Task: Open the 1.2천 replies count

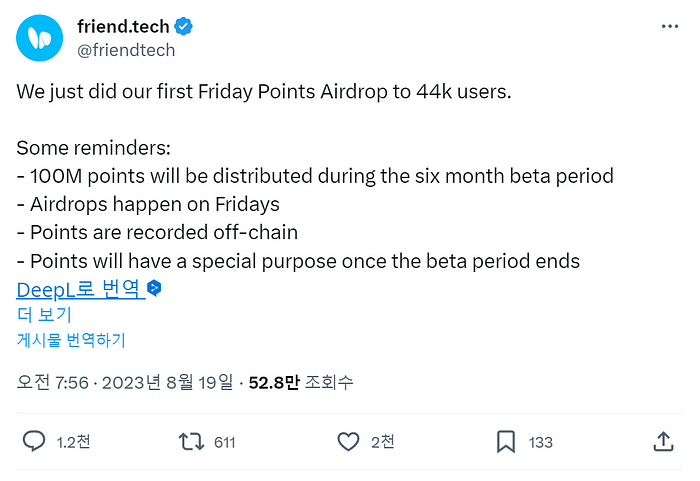Action: click(74, 442)
